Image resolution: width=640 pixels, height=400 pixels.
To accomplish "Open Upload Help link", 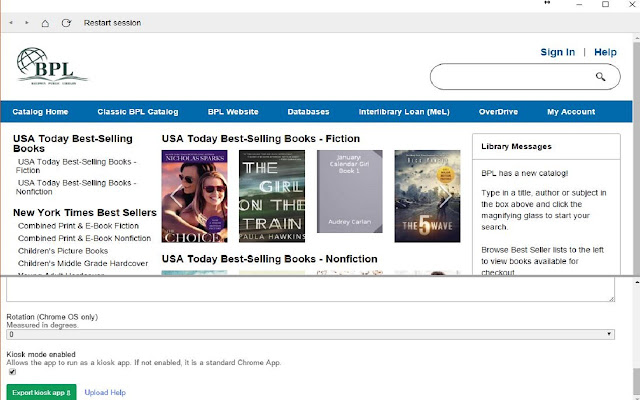I will point(105,393).
